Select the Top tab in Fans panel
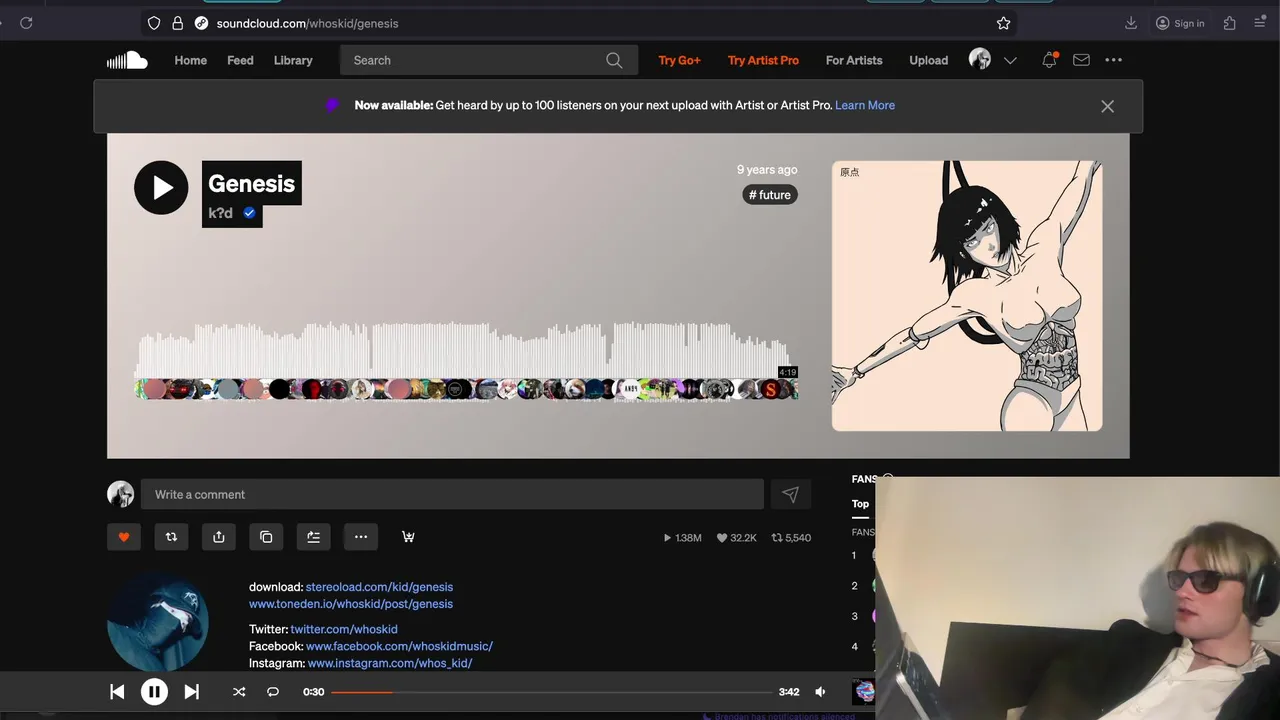Image resolution: width=1280 pixels, height=720 pixels. [x=860, y=504]
